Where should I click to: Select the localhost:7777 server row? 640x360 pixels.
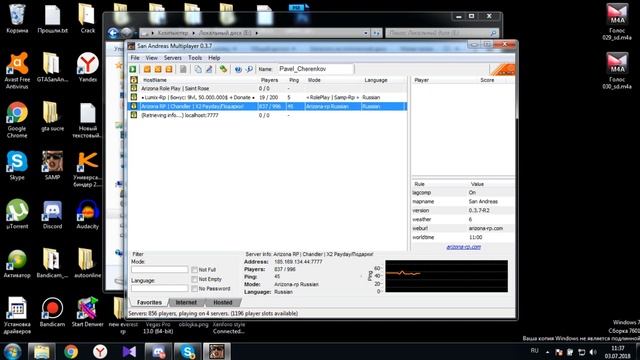pyautogui.click(x=267, y=115)
